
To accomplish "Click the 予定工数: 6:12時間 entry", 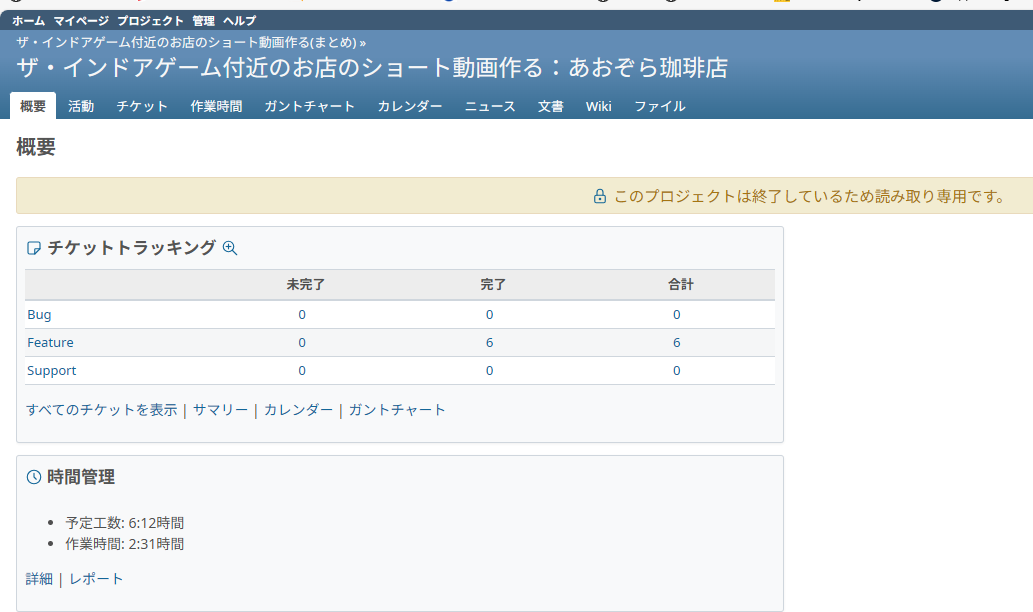I will coord(125,523).
